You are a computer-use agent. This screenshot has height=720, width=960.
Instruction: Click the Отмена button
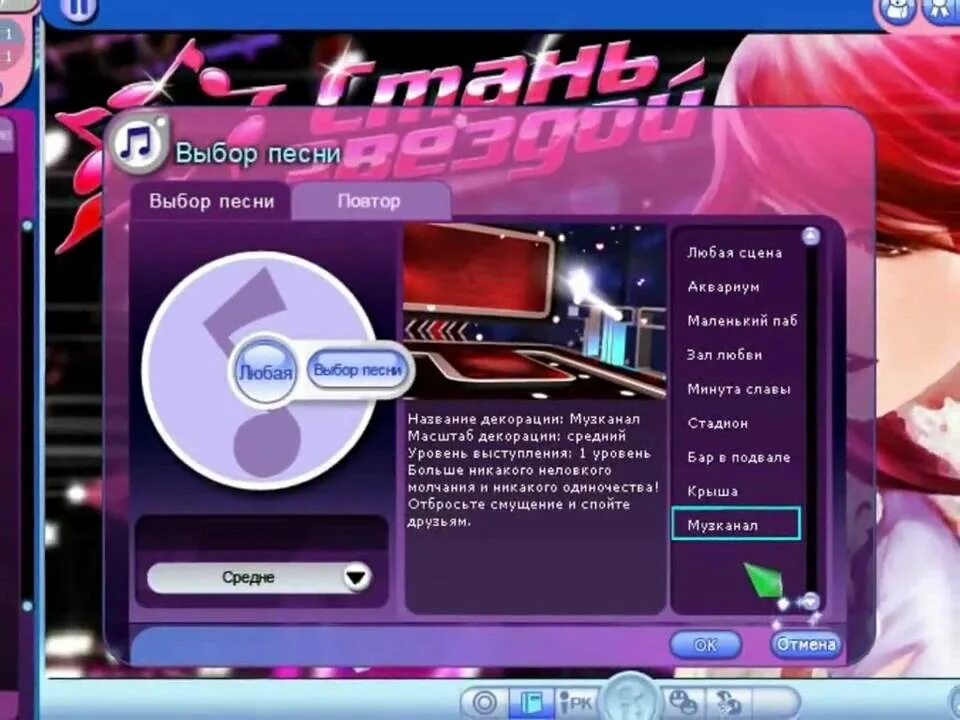805,645
